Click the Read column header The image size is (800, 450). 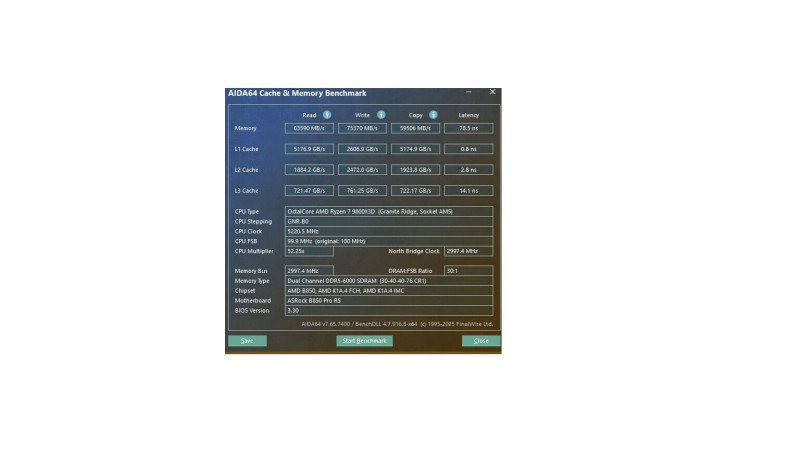coord(309,115)
